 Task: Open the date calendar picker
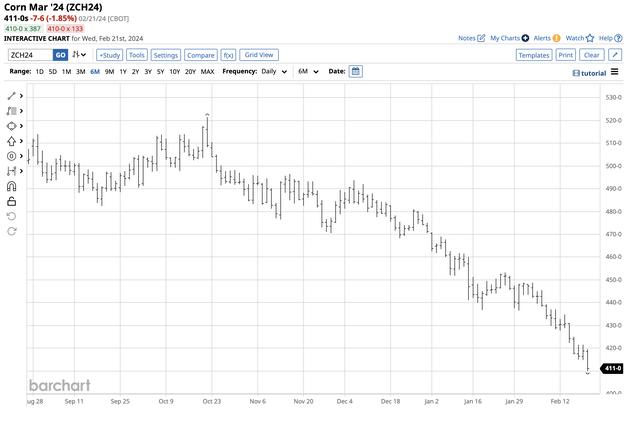pyautogui.click(x=356, y=71)
